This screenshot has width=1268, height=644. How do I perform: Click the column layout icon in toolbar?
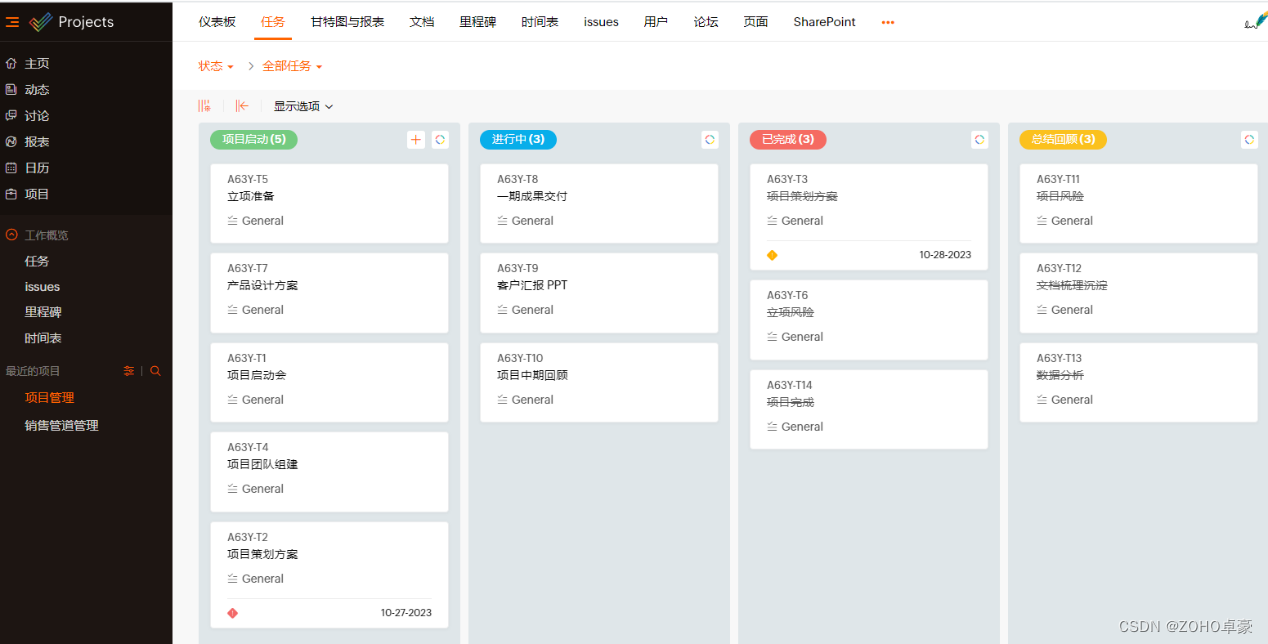click(204, 106)
